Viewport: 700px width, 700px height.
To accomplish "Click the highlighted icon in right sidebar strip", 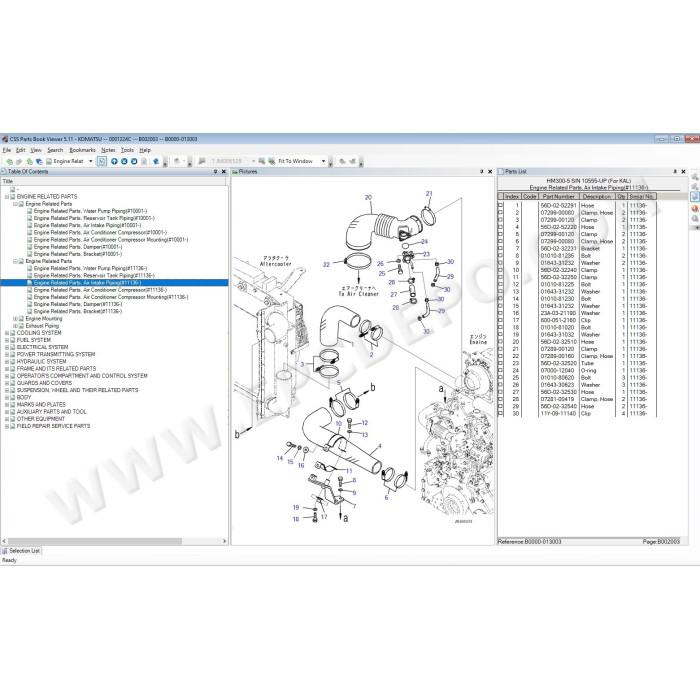I will (695, 196).
